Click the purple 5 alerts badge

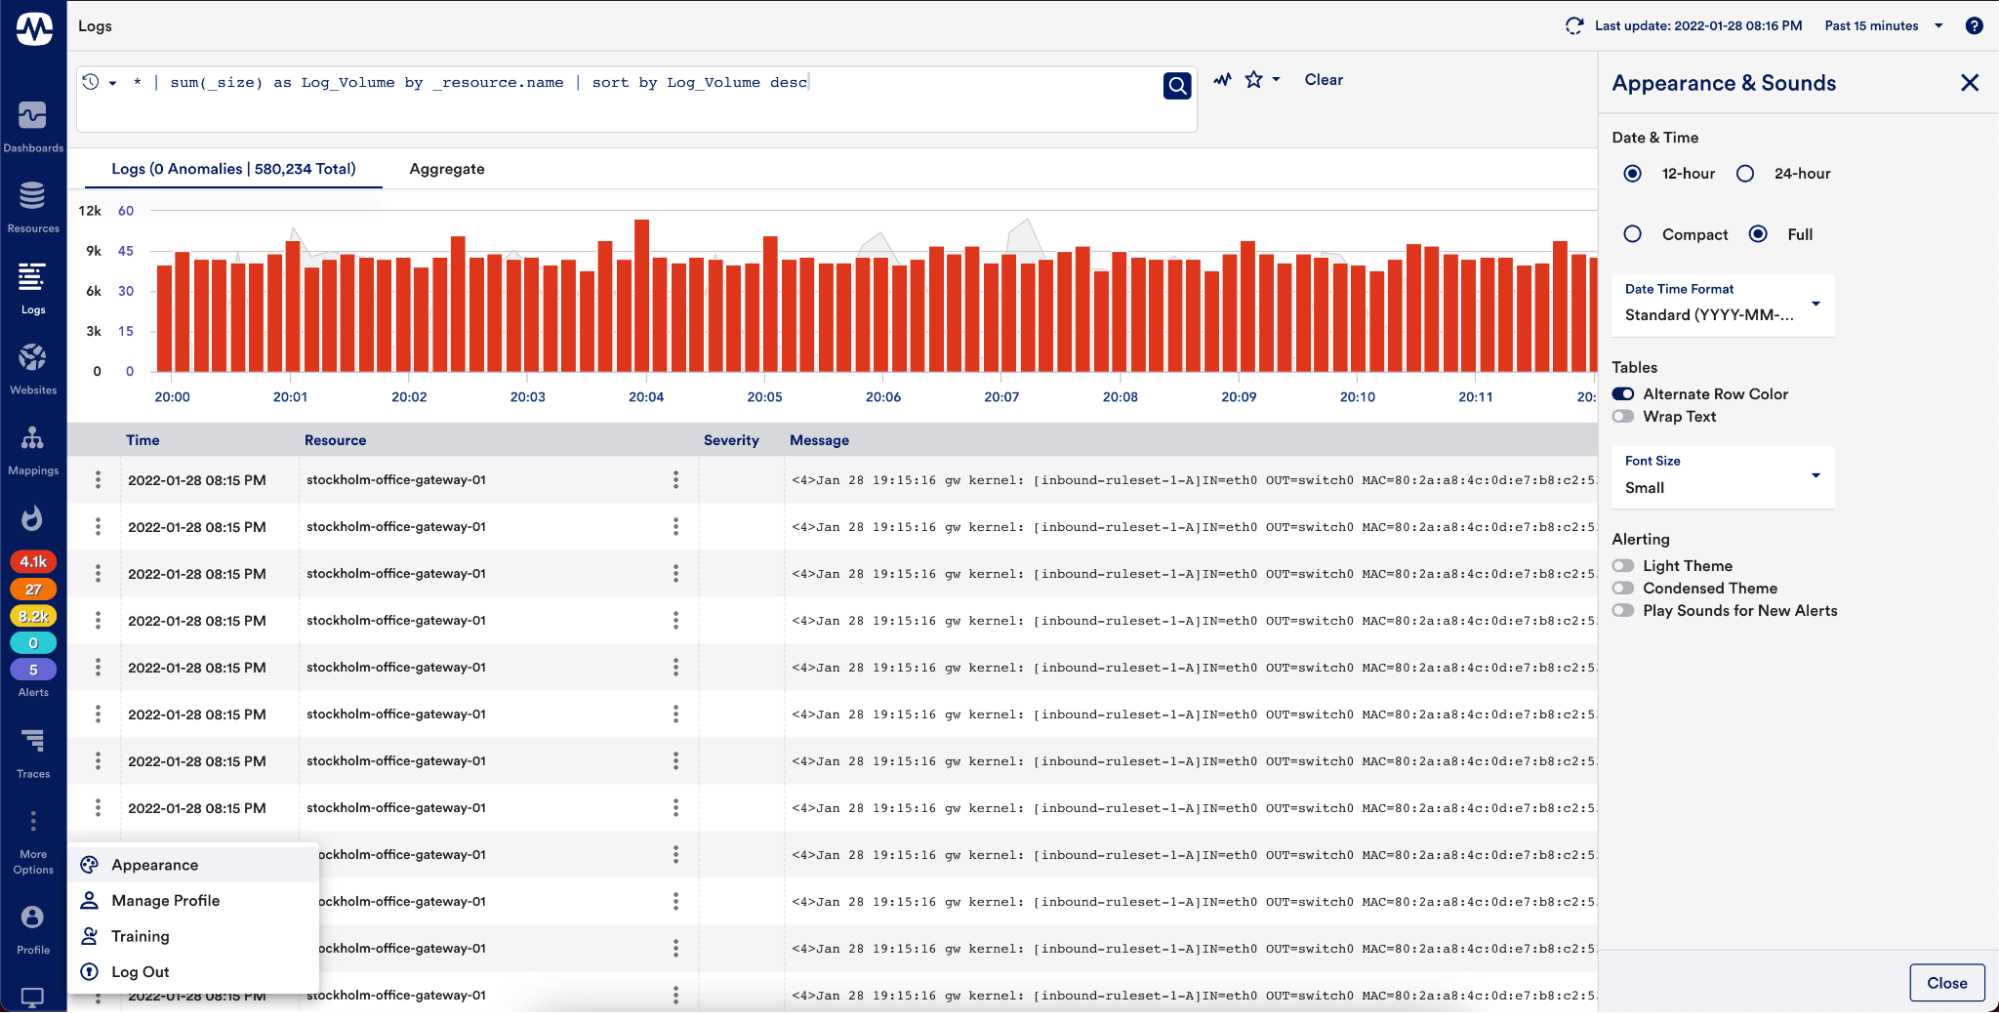click(x=33, y=670)
